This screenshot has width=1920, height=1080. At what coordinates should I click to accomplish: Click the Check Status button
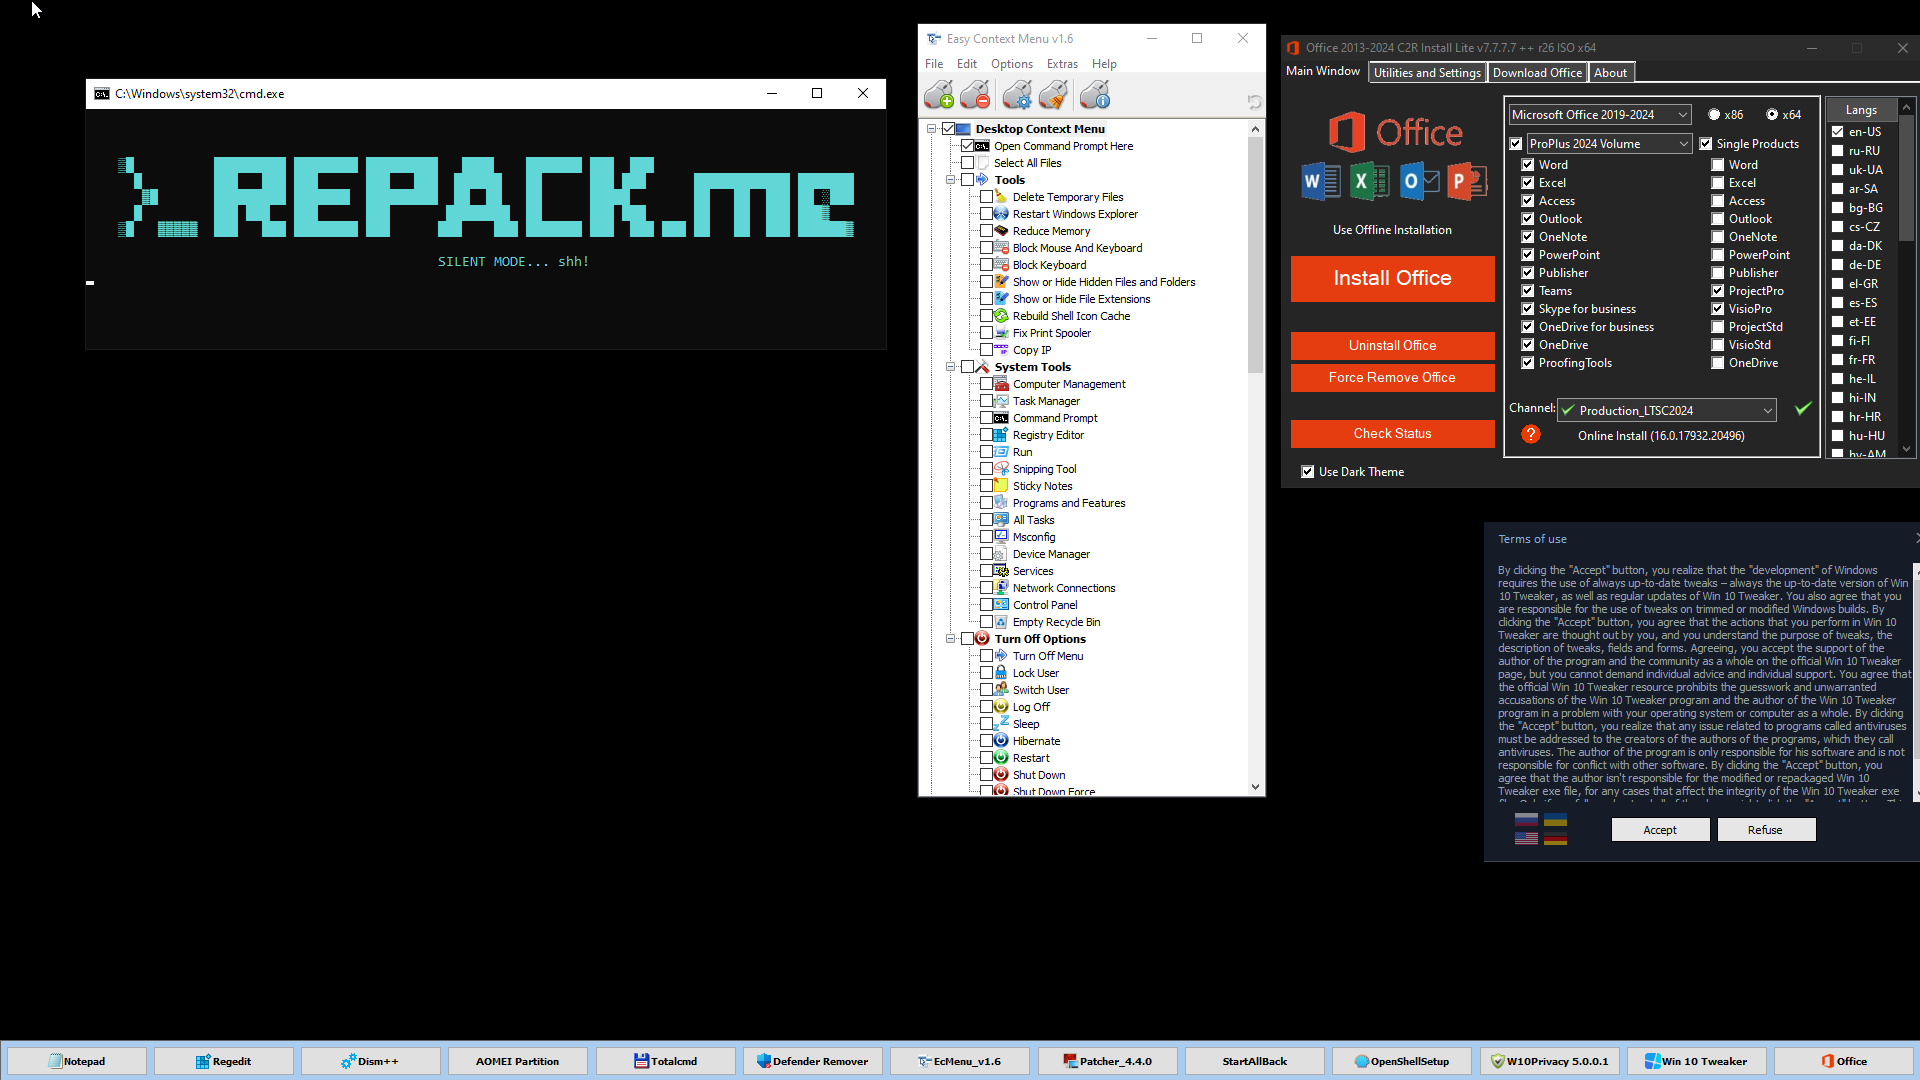1392,433
